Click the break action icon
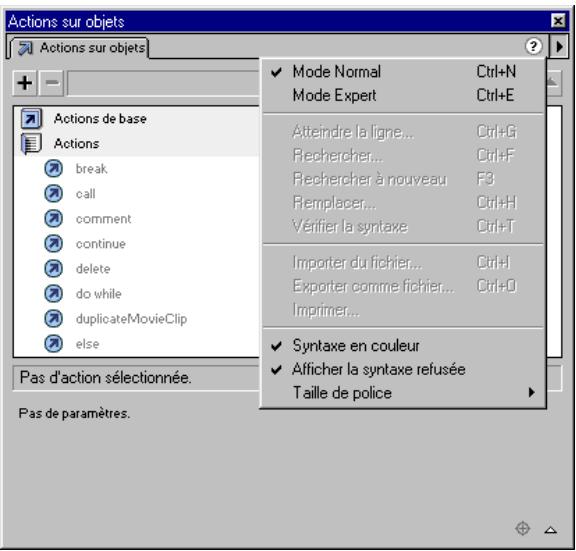The height and width of the screenshot is (551, 576). 54,169
